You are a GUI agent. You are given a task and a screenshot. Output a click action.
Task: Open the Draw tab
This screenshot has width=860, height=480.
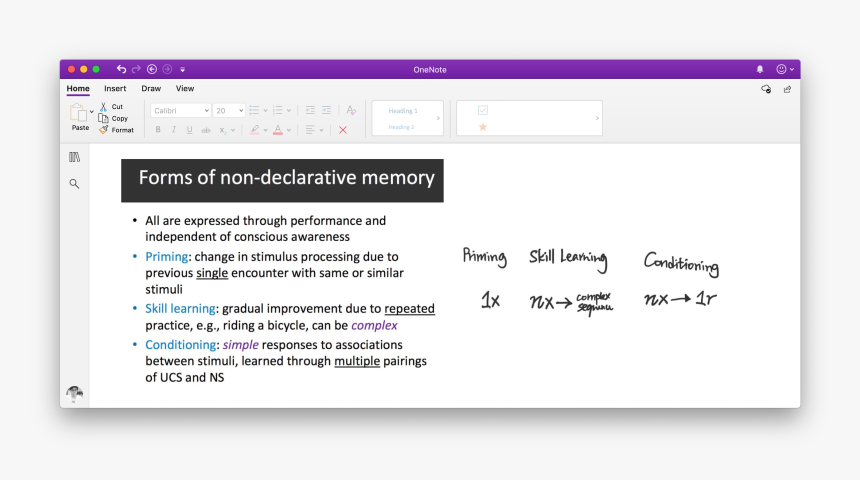[x=151, y=89]
